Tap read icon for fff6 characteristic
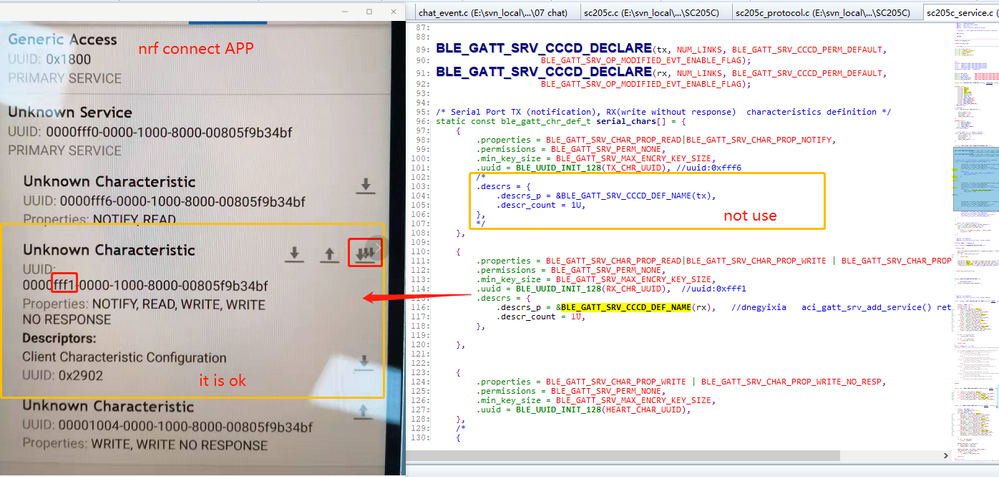999x477 pixels. pos(364,185)
